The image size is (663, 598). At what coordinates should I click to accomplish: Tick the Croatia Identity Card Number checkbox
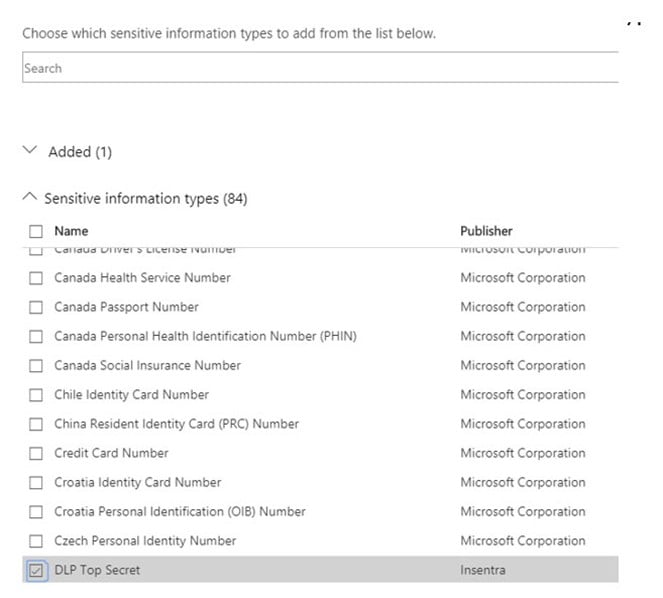point(36,482)
